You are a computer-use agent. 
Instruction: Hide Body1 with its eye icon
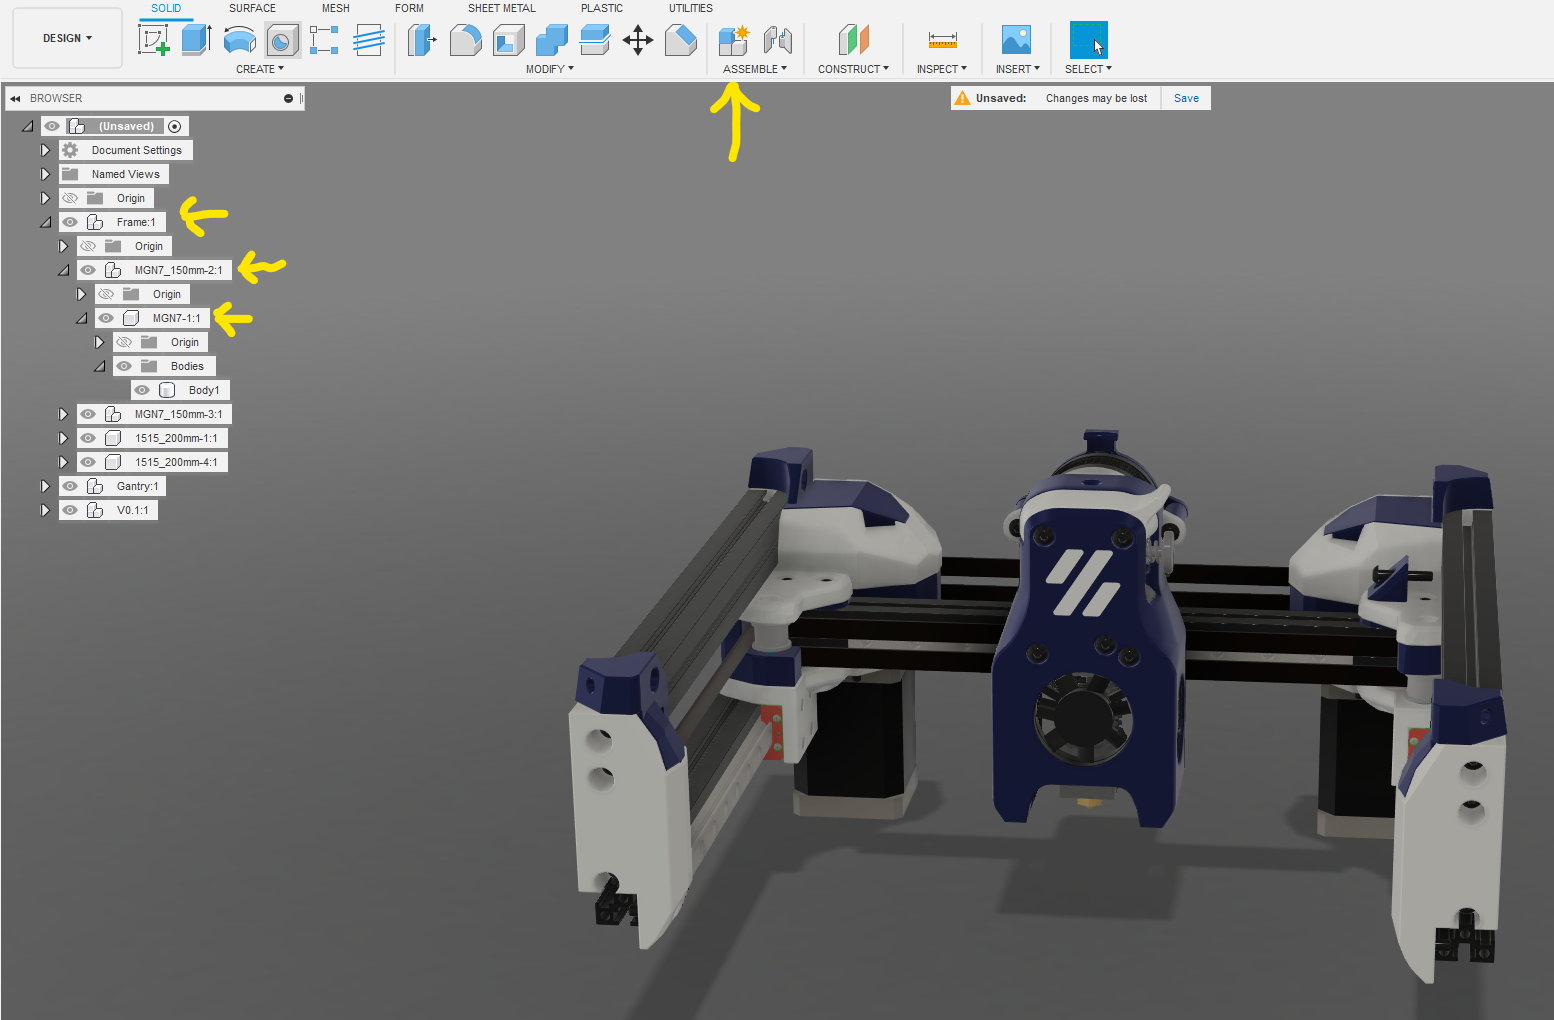pos(142,390)
